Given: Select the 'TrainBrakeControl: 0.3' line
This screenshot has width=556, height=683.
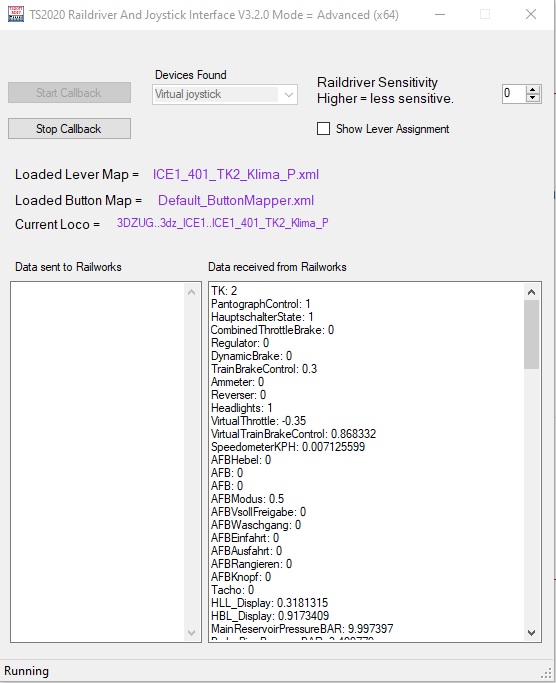Looking at the screenshot, I should (264, 369).
